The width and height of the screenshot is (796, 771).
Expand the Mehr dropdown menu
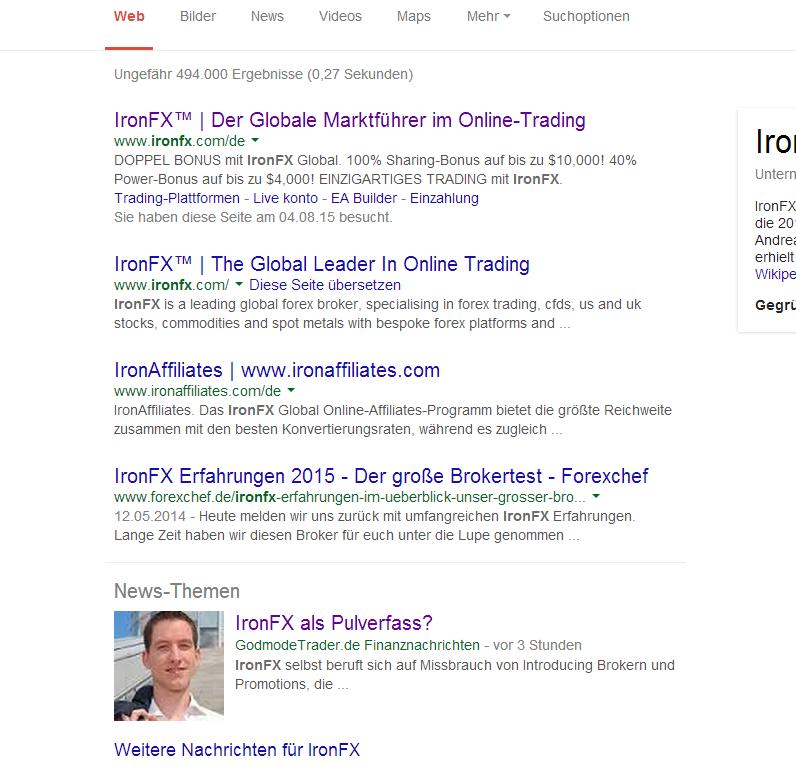pos(488,16)
